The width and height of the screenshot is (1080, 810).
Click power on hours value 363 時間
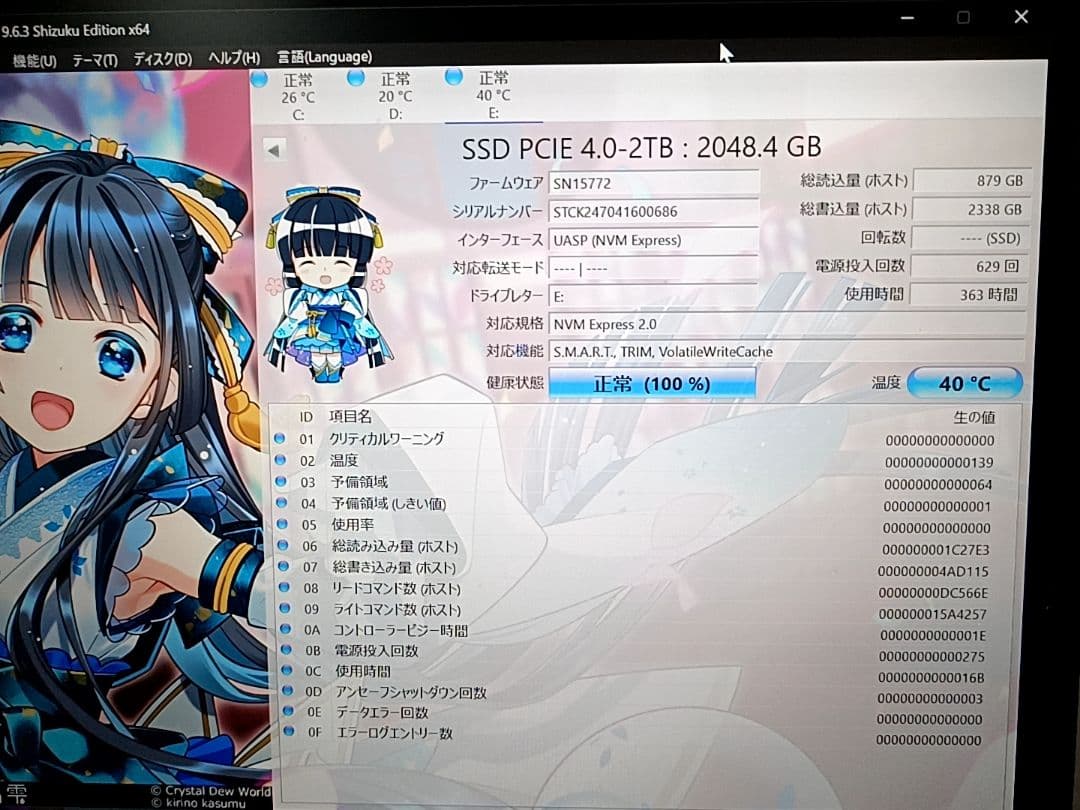(x=969, y=294)
